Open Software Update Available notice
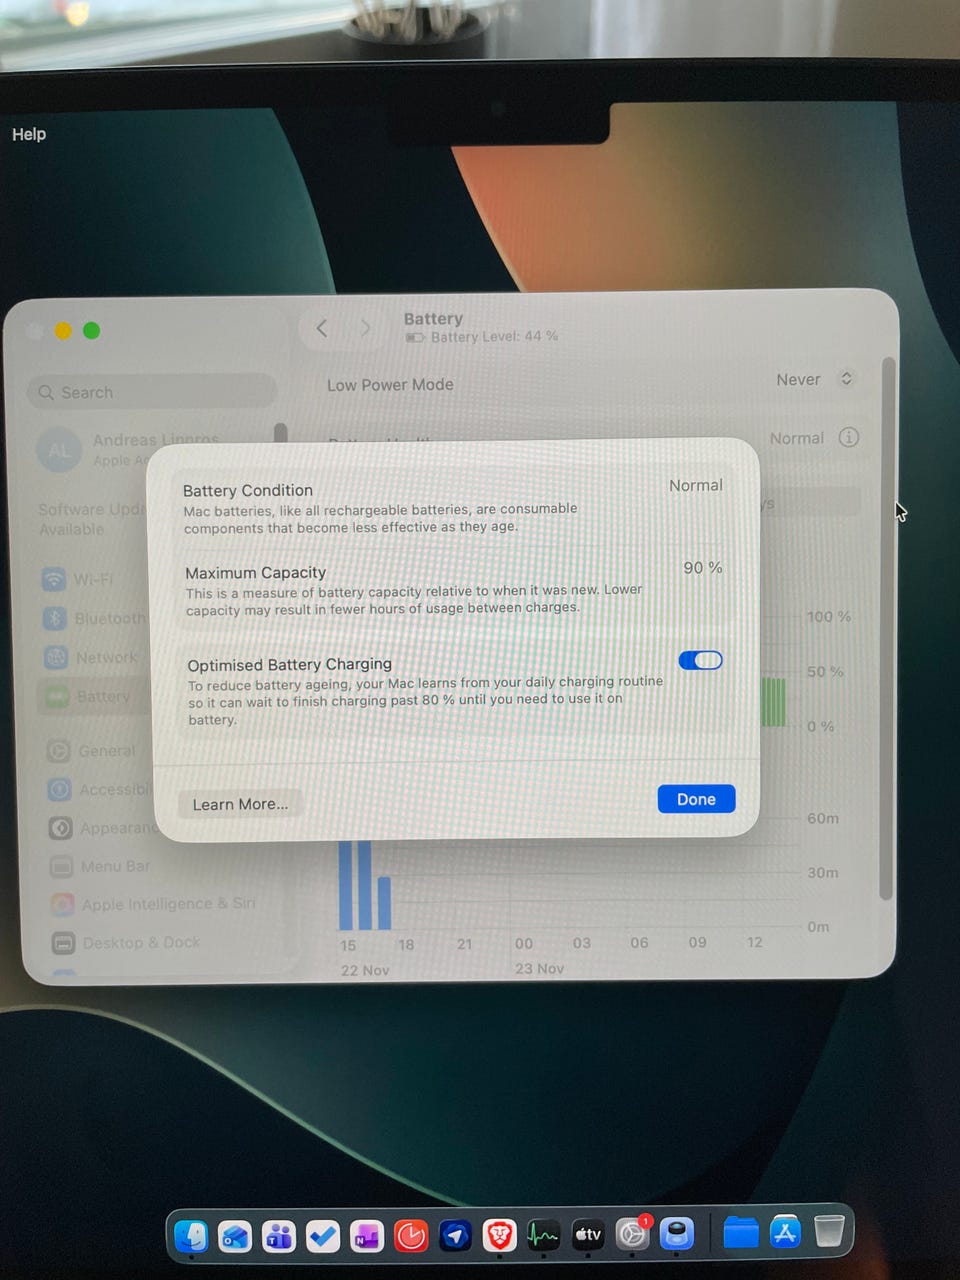This screenshot has height=1280, width=960. pos(92,519)
